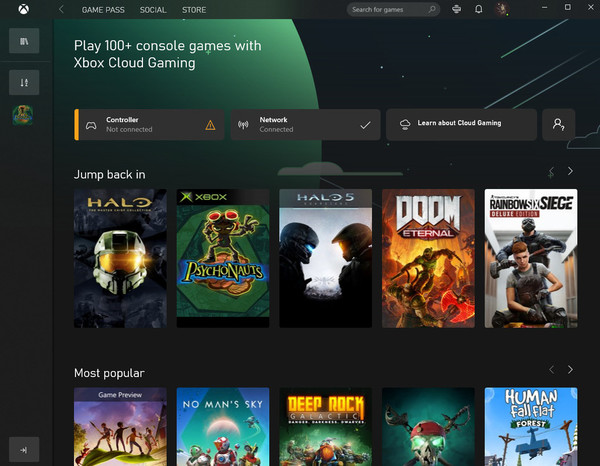Open the Psychonauts game tile

(223, 258)
